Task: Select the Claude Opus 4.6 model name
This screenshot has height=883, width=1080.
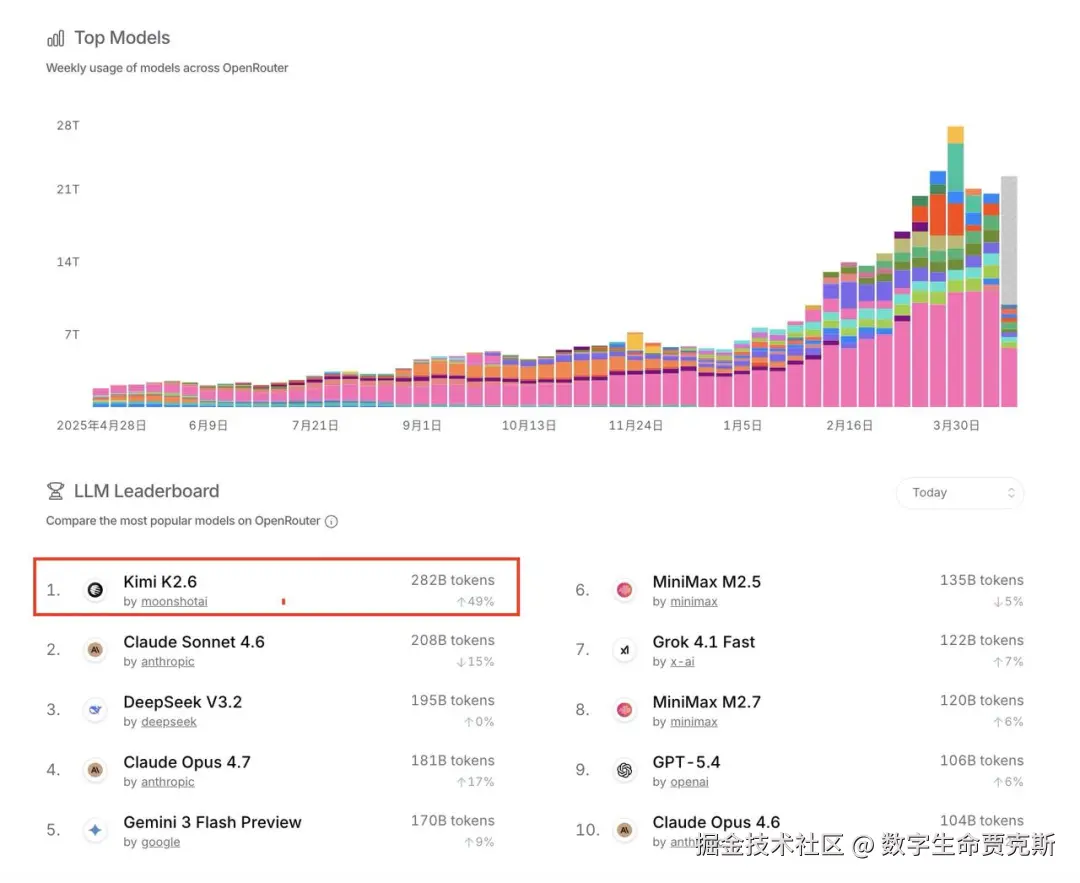Action: click(716, 822)
